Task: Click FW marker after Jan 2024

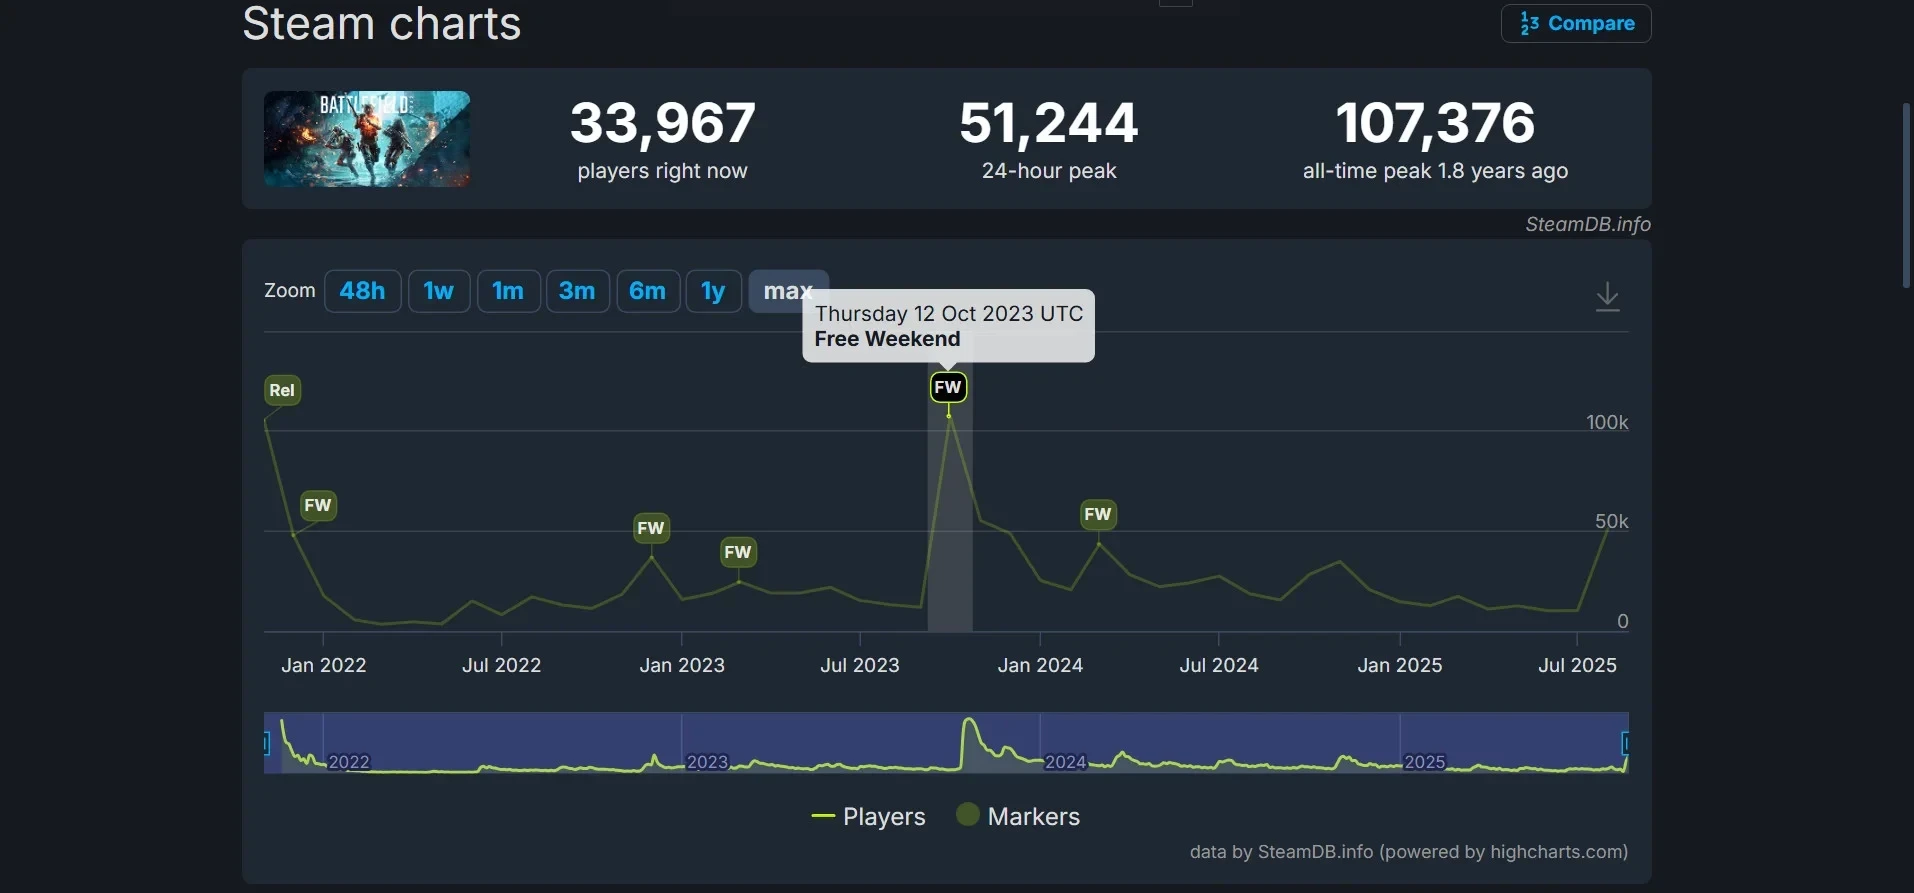Action: [x=1098, y=514]
